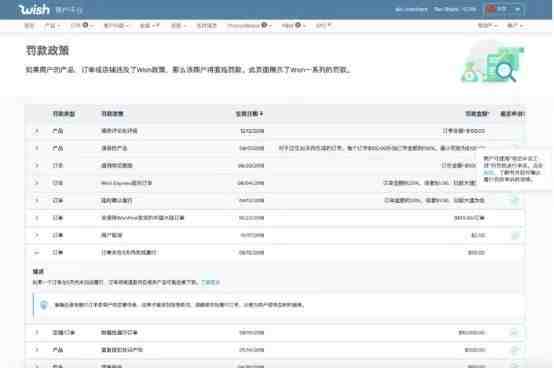Open the account dropdown at far right of nav
This screenshot has height=368, width=554.
(x=515, y=25)
